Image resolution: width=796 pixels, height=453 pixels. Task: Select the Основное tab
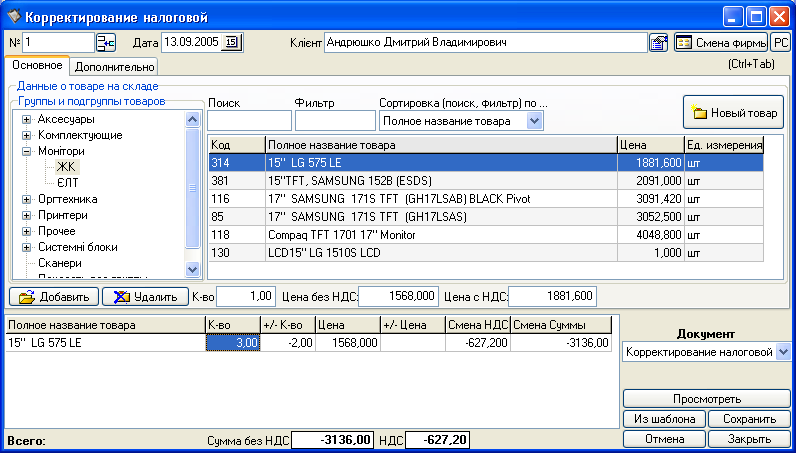point(37,66)
